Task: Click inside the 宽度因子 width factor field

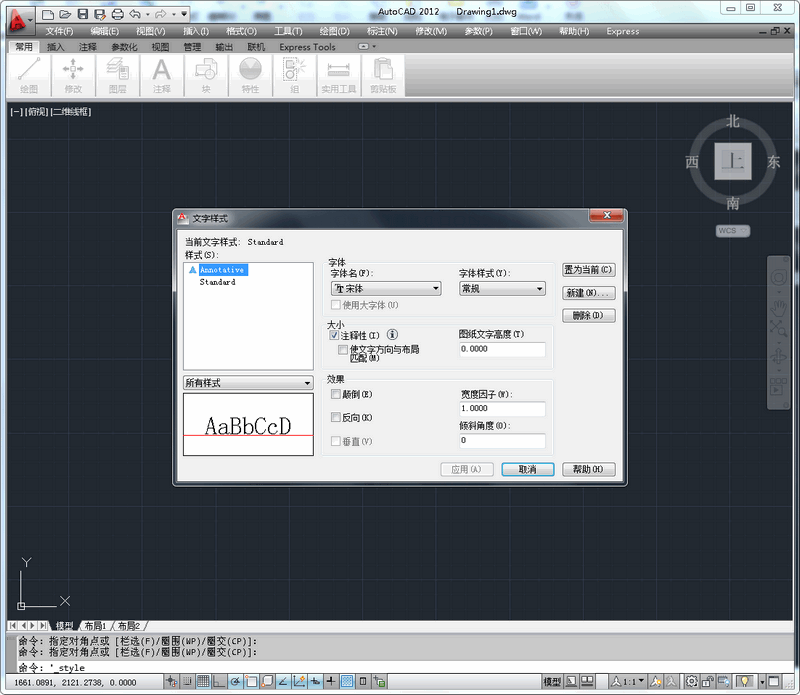Action: (x=500, y=409)
